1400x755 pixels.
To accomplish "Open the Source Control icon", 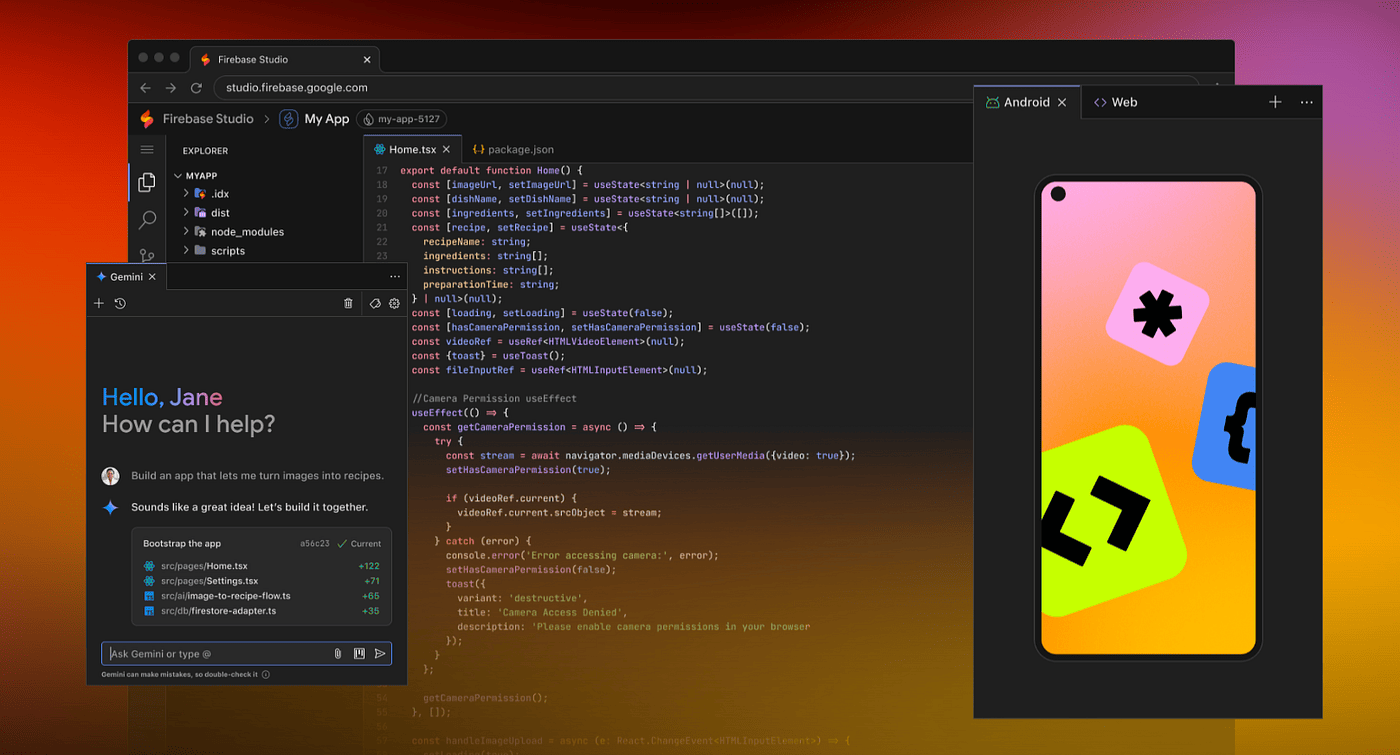I will click(147, 257).
